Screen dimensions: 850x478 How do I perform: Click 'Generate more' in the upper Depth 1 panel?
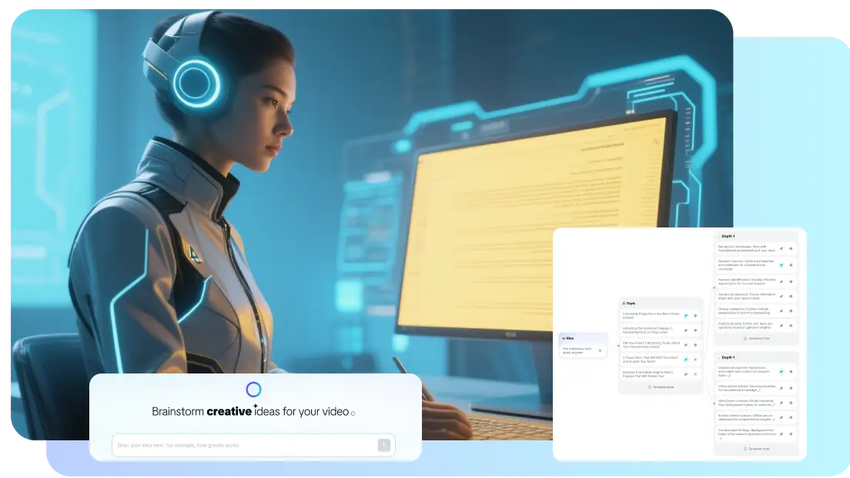click(x=758, y=339)
